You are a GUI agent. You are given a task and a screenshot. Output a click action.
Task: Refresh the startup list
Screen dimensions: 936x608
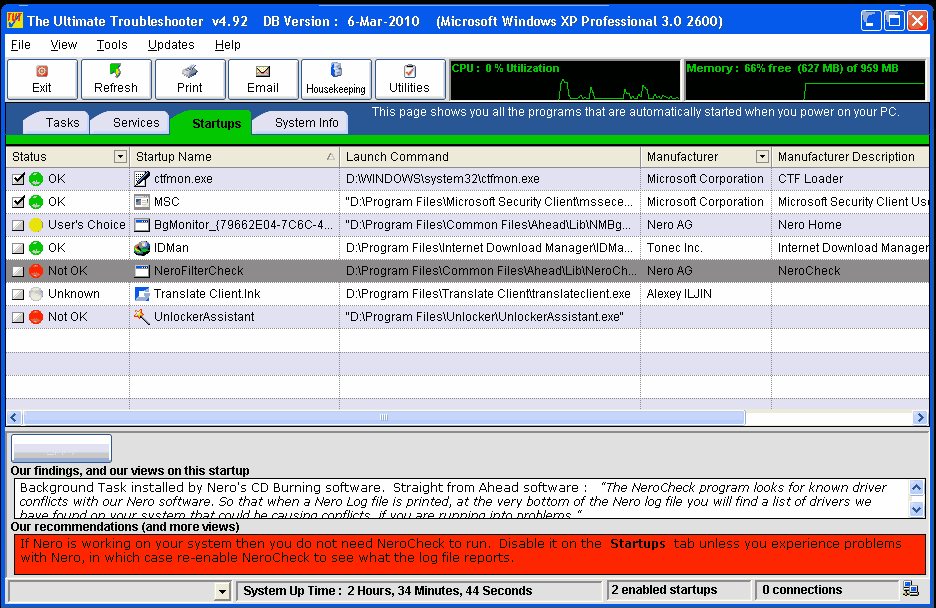click(x=116, y=79)
